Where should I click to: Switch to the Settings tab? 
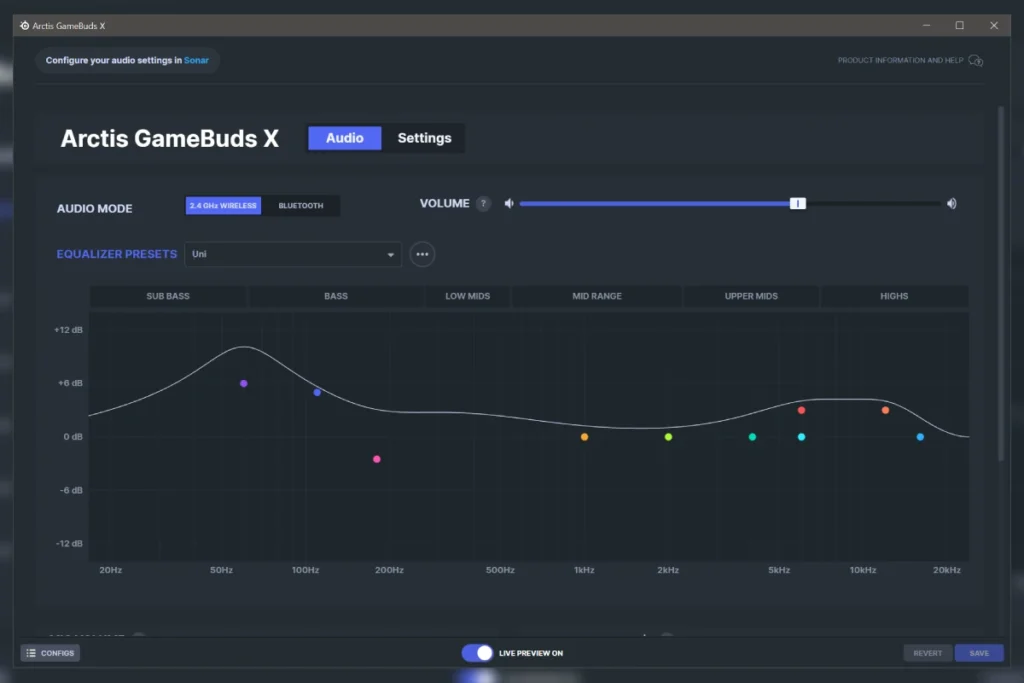424,138
